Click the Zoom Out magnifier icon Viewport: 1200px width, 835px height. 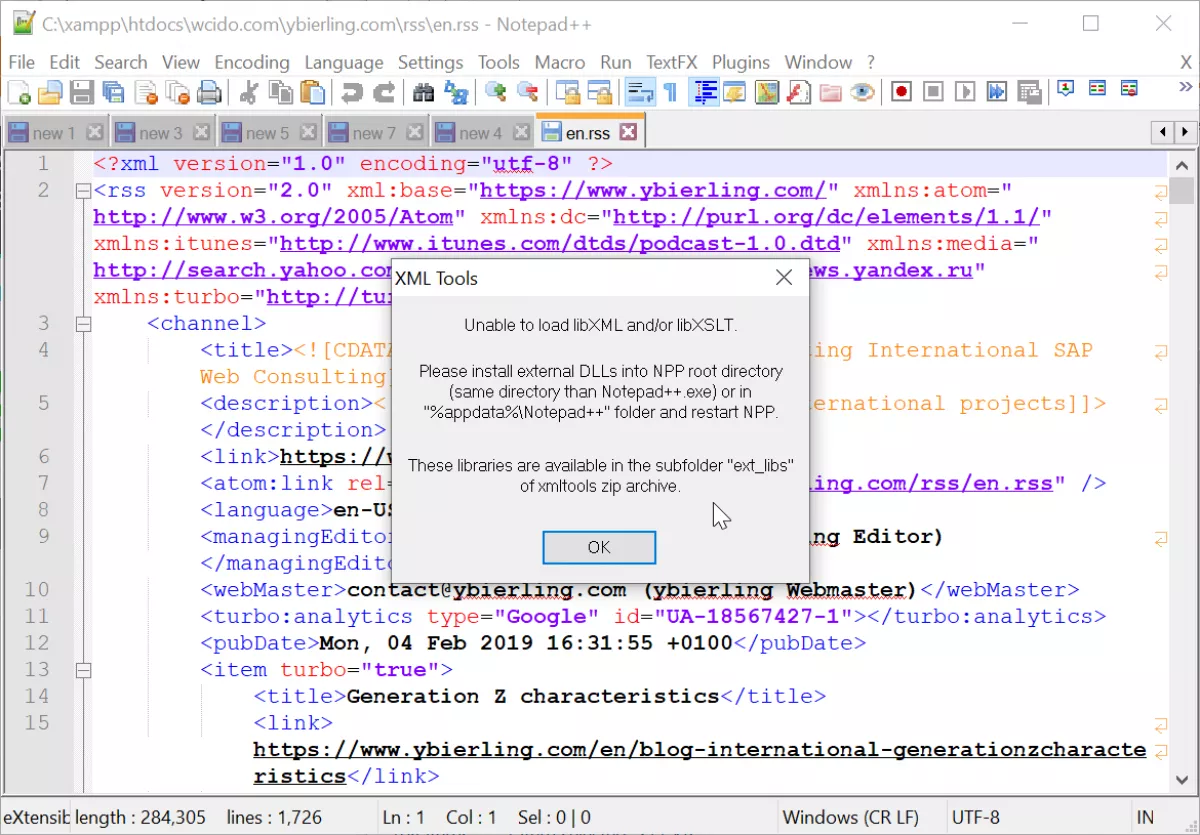click(527, 93)
